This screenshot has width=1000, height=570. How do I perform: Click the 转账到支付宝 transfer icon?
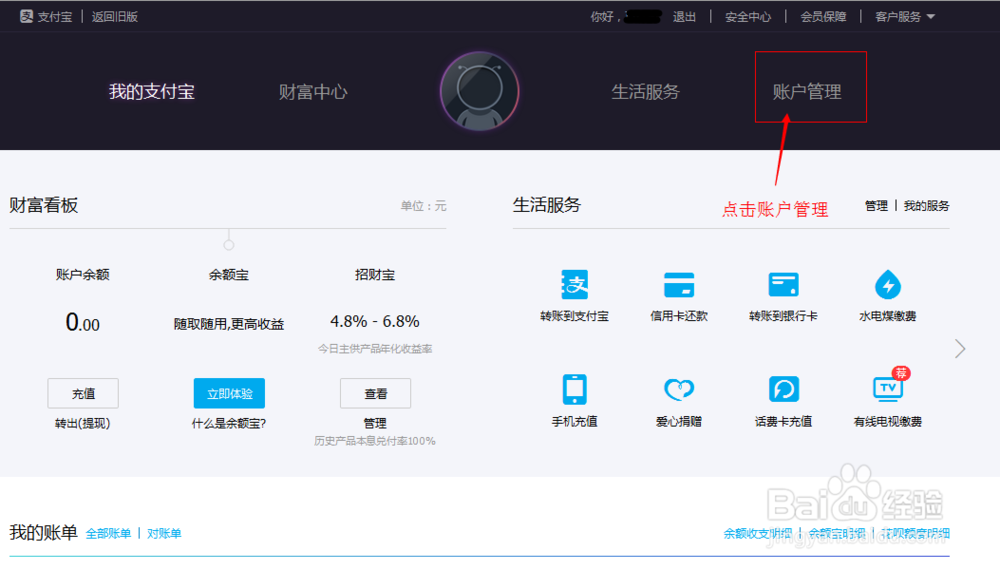coord(574,285)
